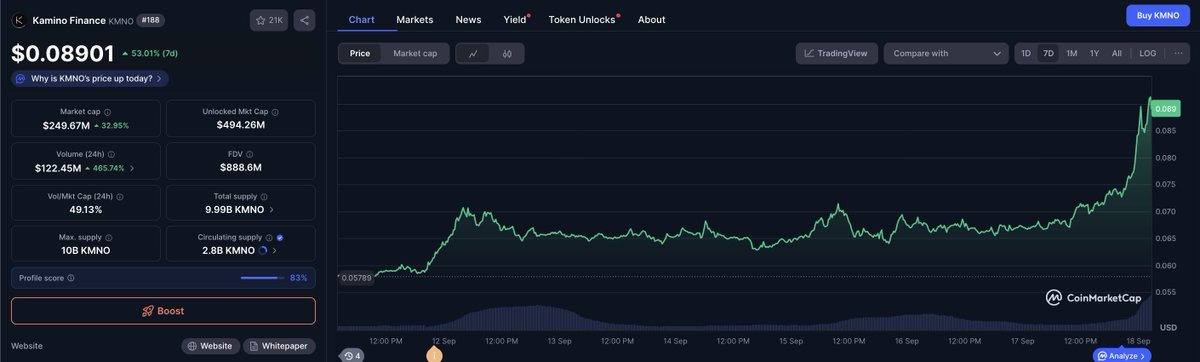Viewport: 1200px width, 362px height.
Task: Click the 0.089 current price label
Action: (1167, 109)
